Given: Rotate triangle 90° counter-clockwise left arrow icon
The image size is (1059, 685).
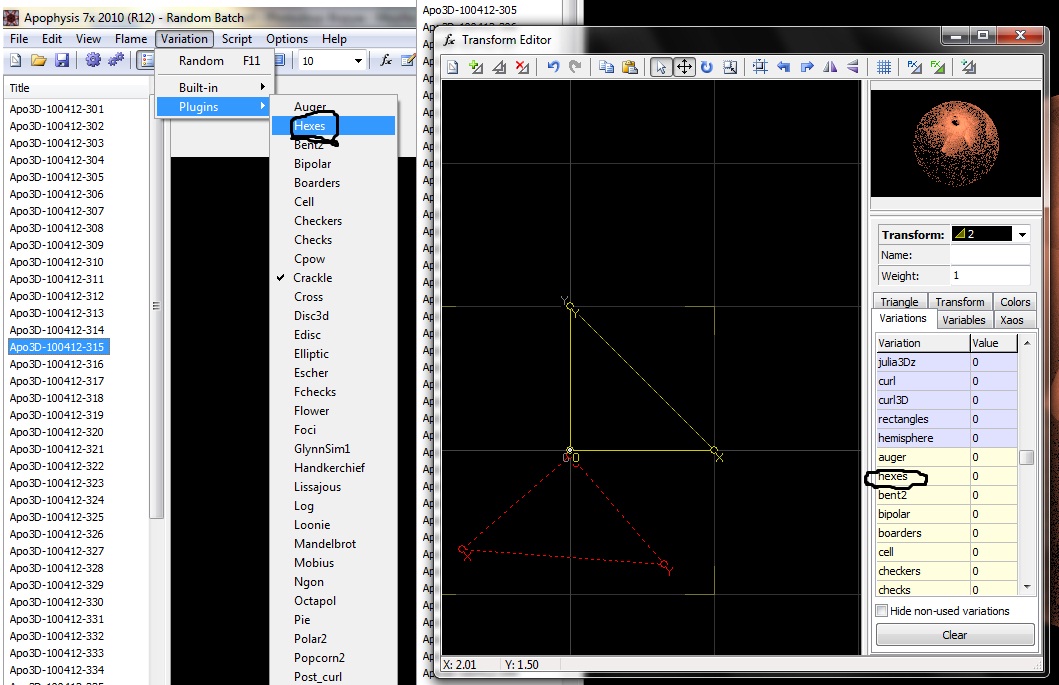Looking at the screenshot, I should (783, 67).
